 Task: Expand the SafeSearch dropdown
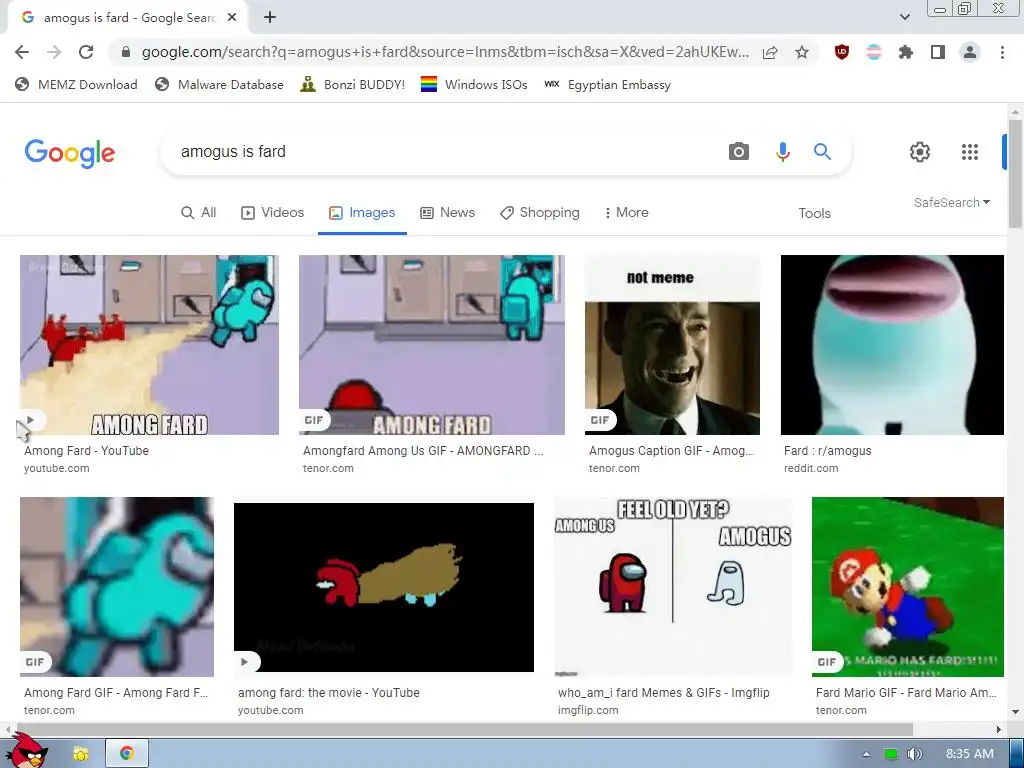[x=952, y=202]
